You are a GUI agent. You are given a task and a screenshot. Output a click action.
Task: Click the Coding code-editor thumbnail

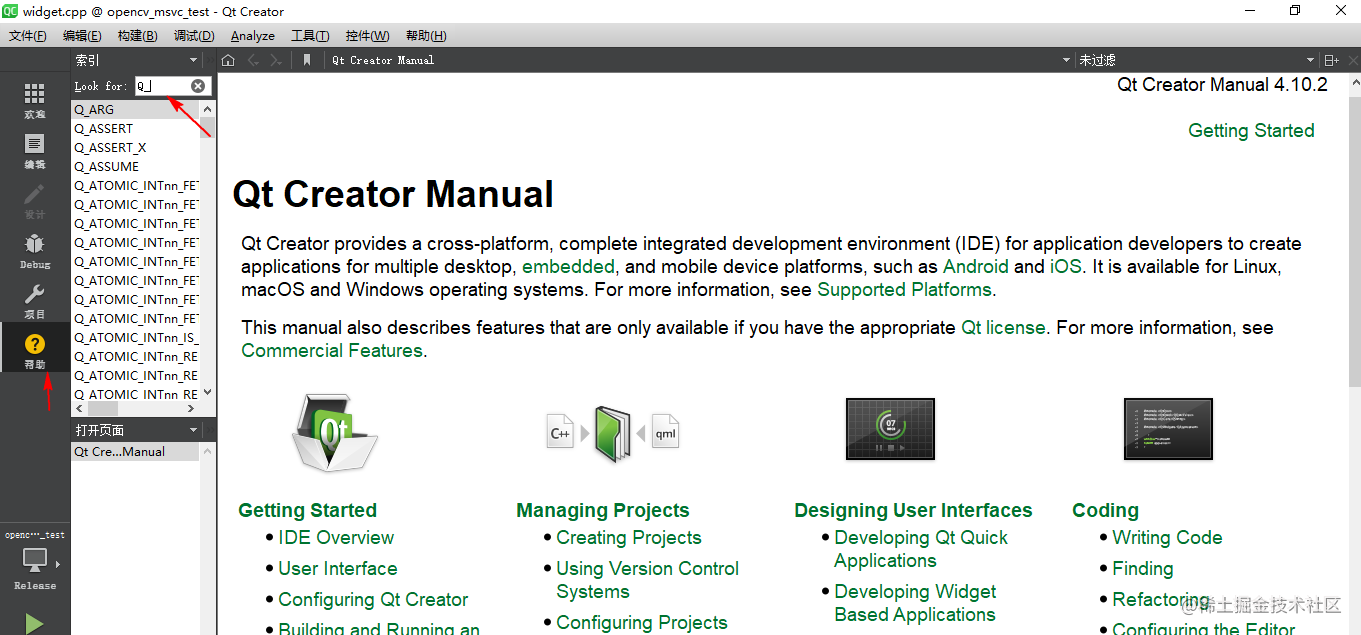click(x=1168, y=429)
